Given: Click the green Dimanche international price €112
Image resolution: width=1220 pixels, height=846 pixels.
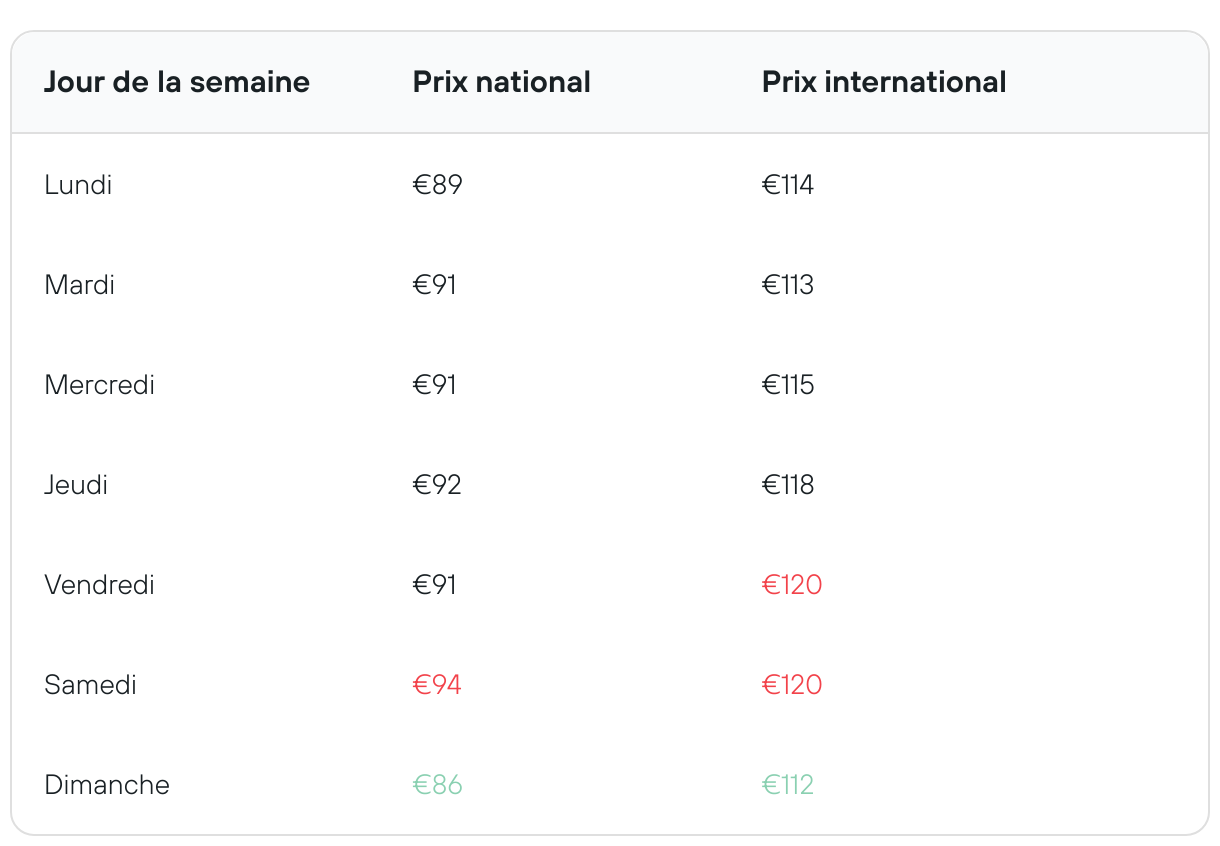Looking at the screenshot, I should (x=788, y=785).
